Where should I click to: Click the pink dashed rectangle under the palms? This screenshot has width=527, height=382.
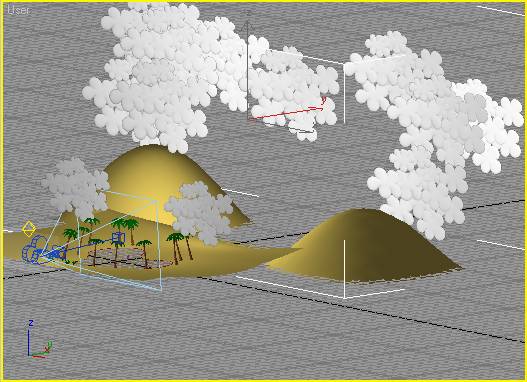(128, 258)
